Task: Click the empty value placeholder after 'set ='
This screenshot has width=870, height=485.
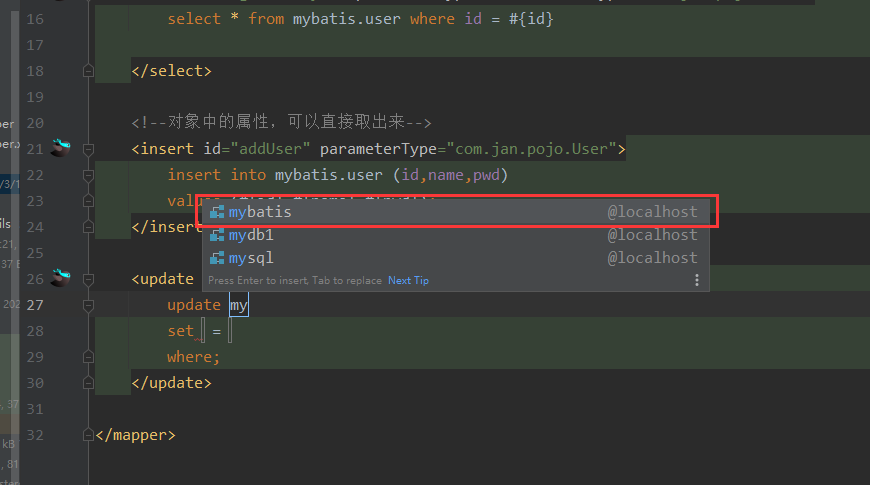Action: [230, 331]
